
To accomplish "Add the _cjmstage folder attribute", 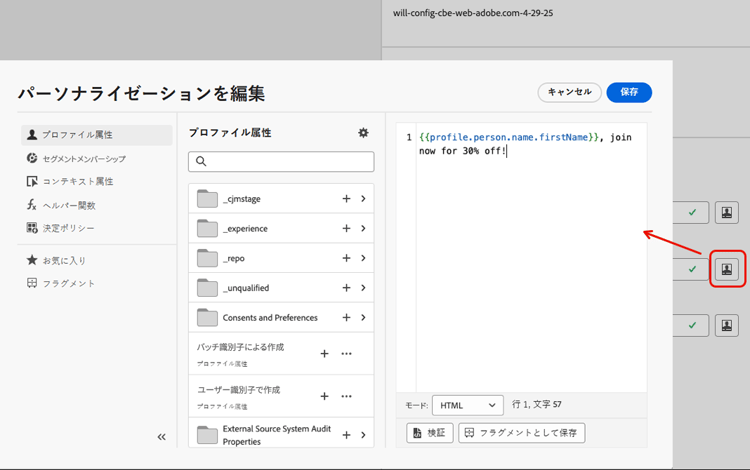I will (x=346, y=199).
